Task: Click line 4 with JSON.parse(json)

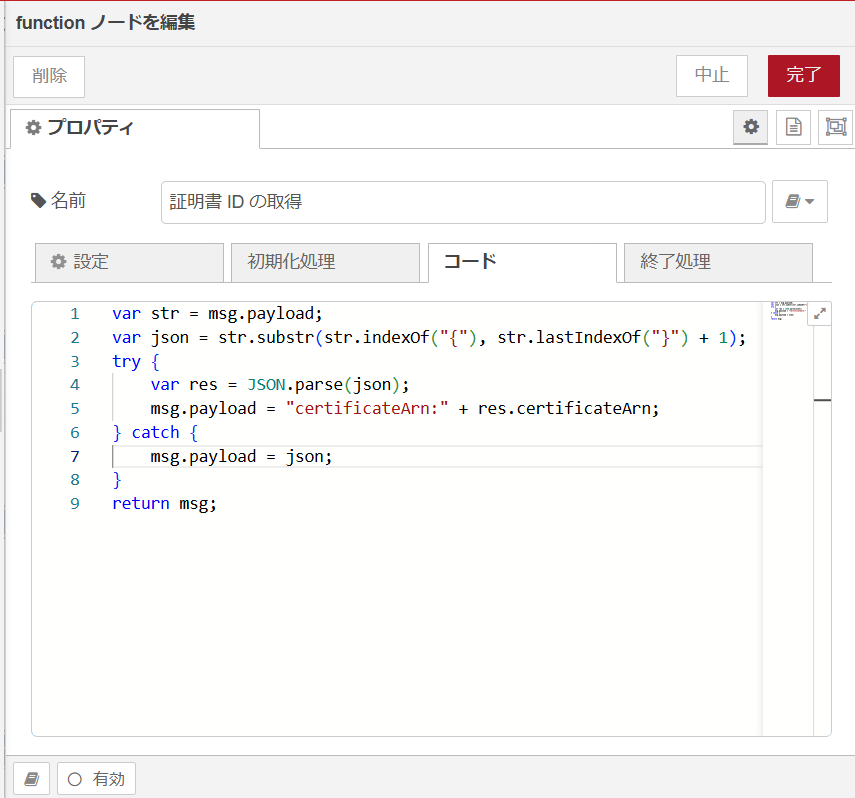Action: pyautogui.click(x=280, y=385)
